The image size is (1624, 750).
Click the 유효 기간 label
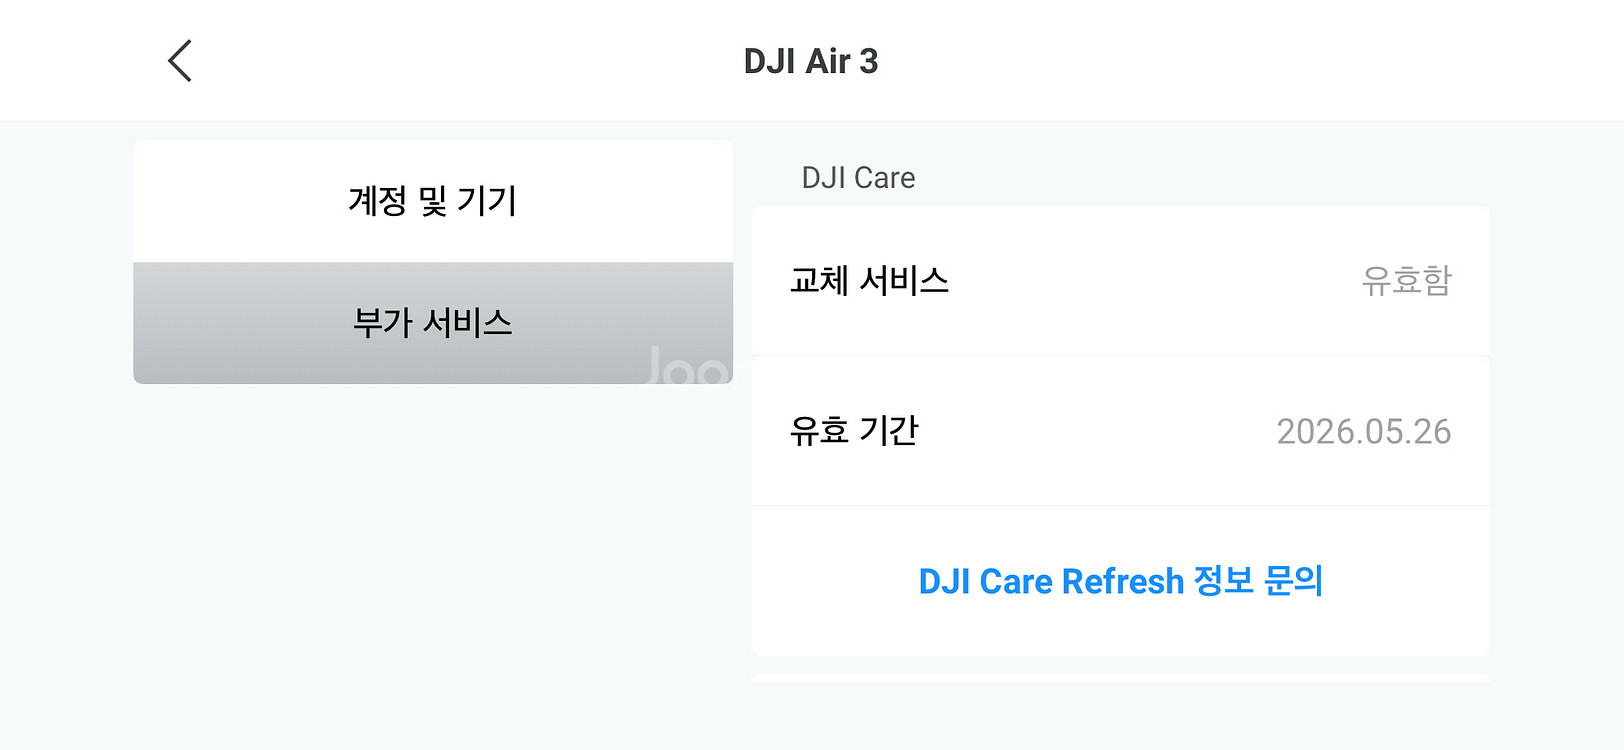pos(853,431)
